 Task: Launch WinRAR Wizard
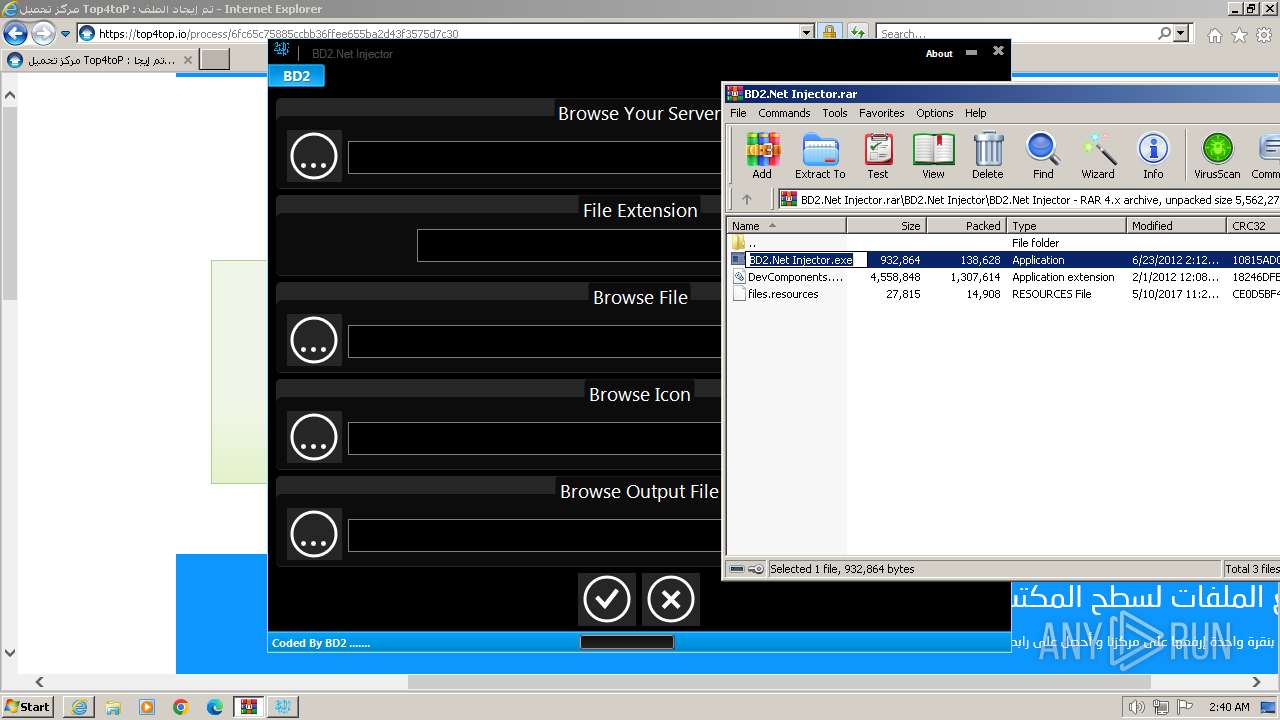(x=1098, y=156)
